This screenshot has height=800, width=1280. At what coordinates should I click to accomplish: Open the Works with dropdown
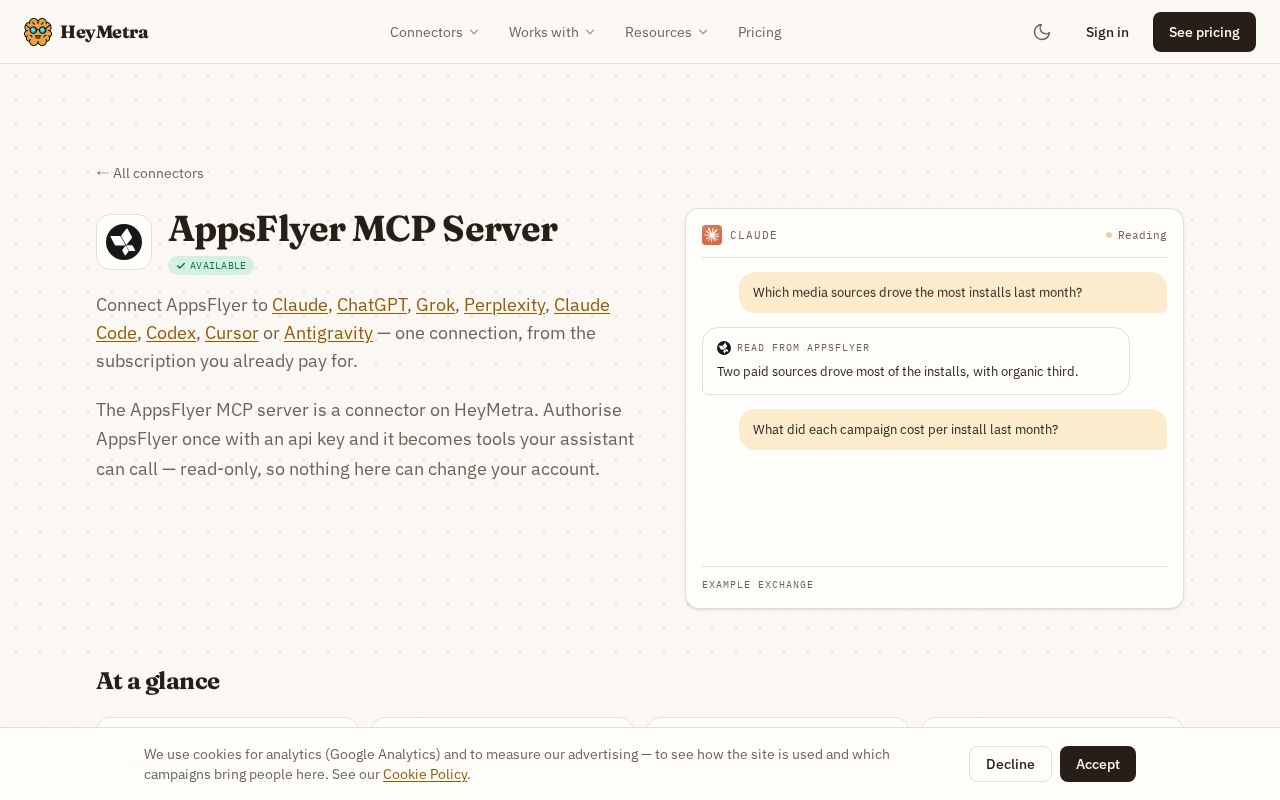552,32
